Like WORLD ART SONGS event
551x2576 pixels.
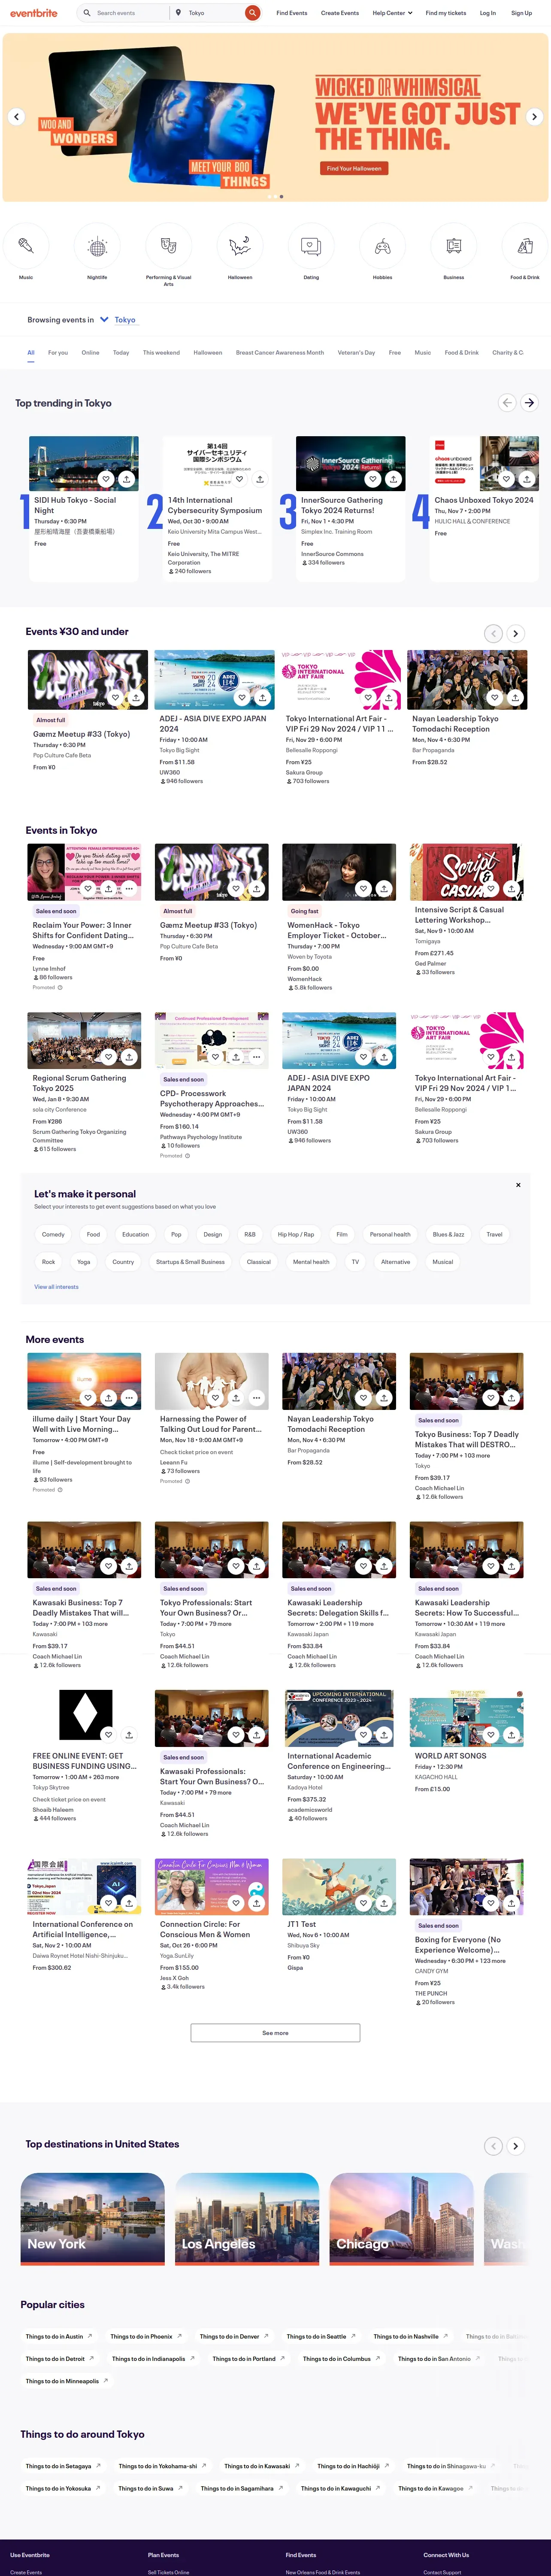(491, 1734)
